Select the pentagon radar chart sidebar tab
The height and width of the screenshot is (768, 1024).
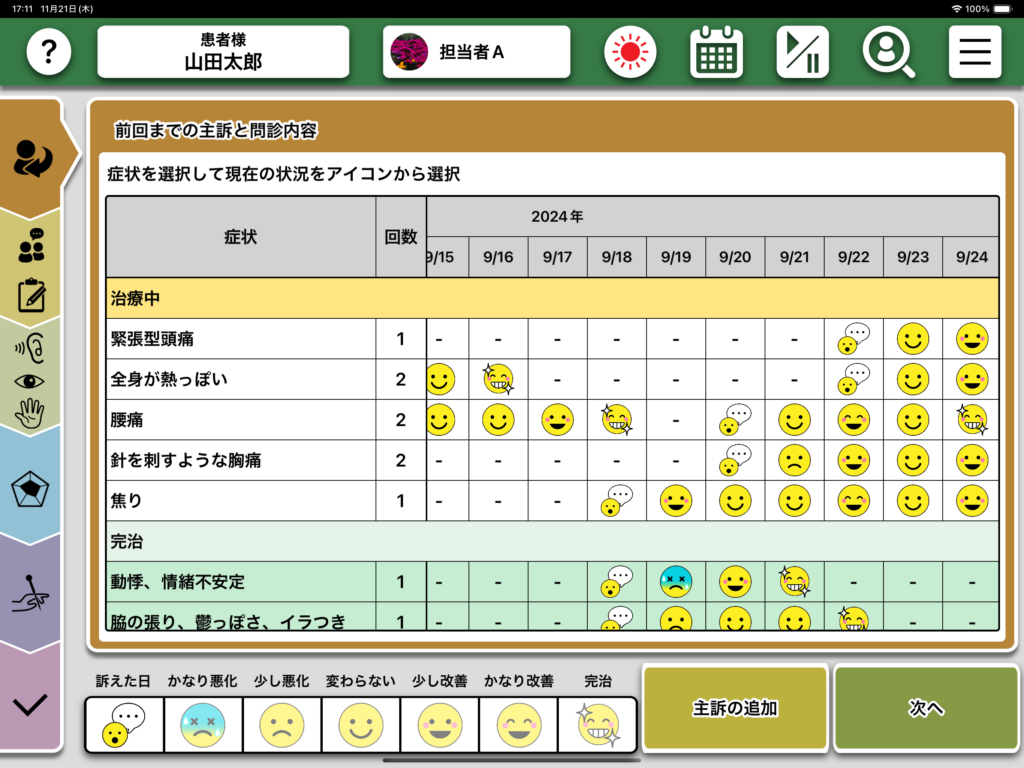(x=31, y=490)
